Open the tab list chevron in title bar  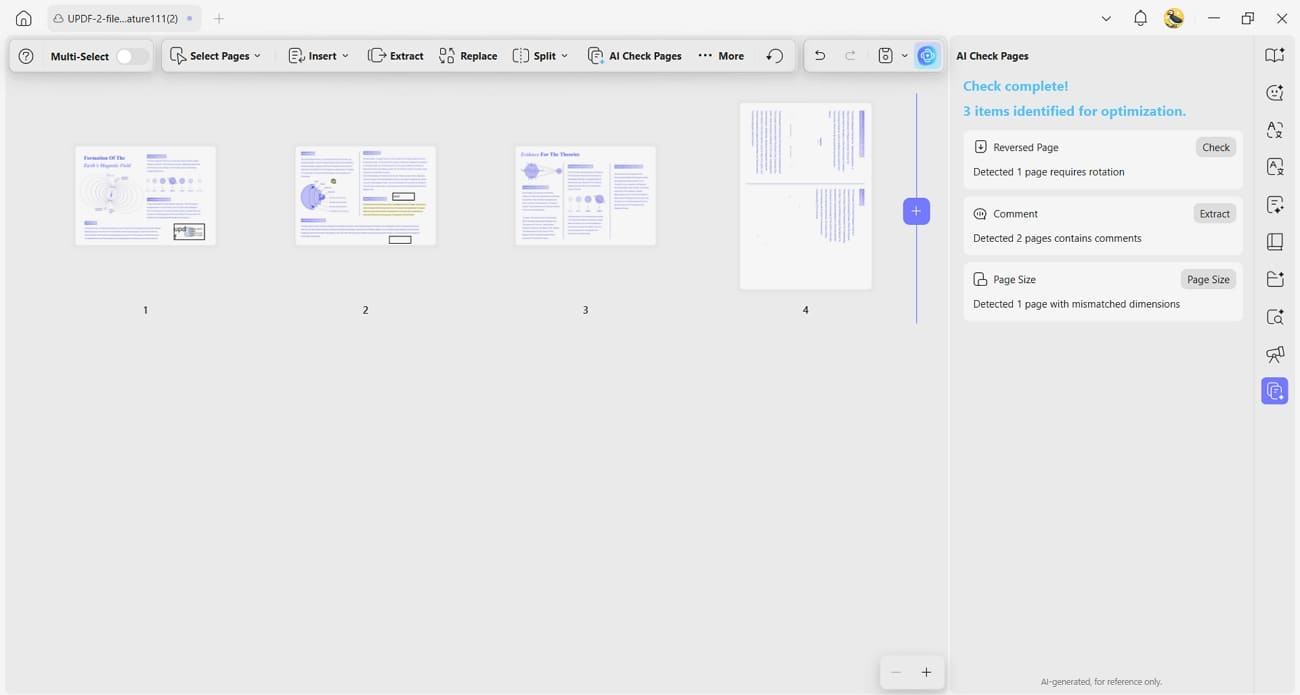pyautogui.click(x=1106, y=19)
